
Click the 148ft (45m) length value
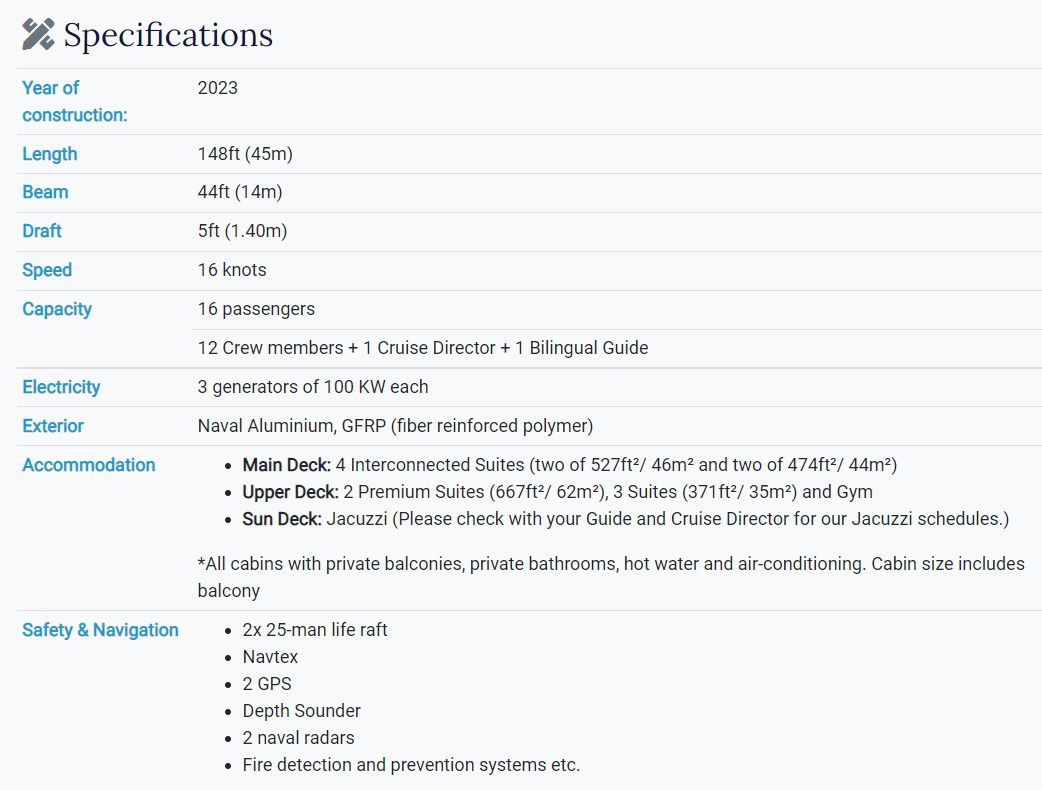tap(245, 153)
